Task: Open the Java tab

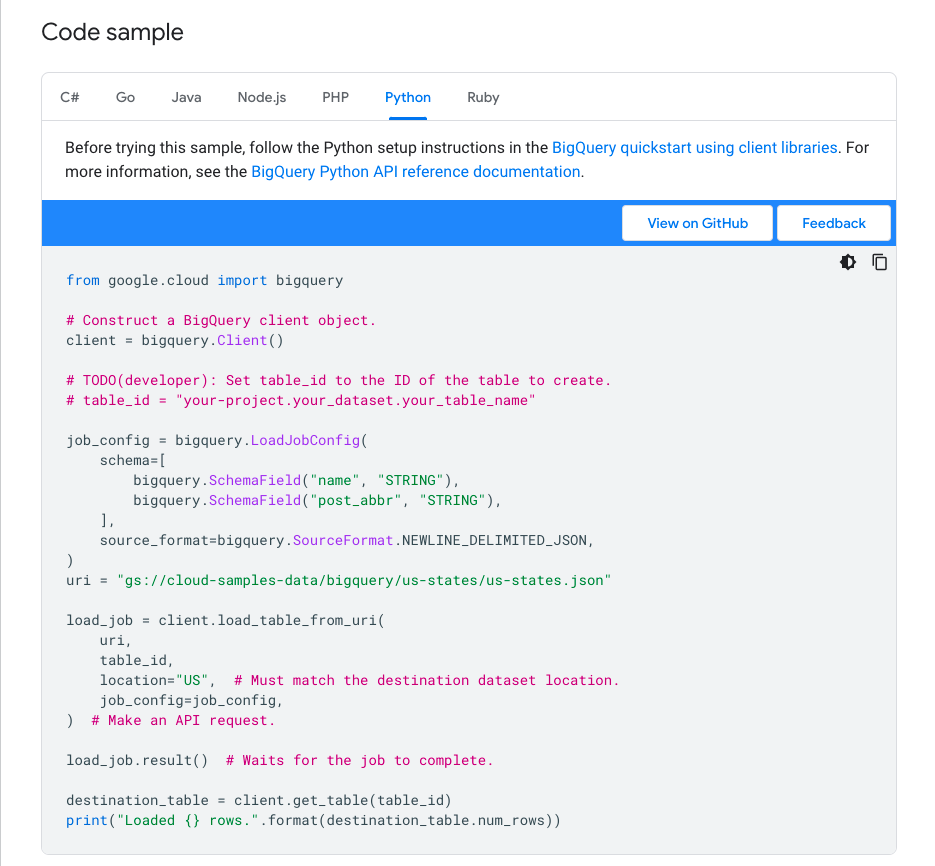Action: (x=186, y=97)
